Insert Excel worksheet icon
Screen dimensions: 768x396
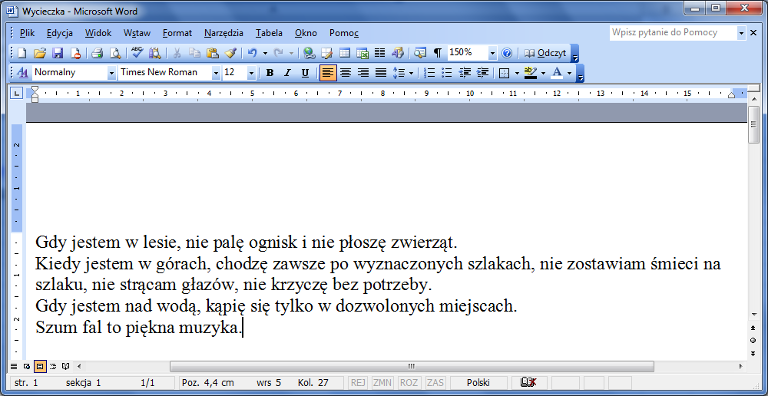(362, 53)
